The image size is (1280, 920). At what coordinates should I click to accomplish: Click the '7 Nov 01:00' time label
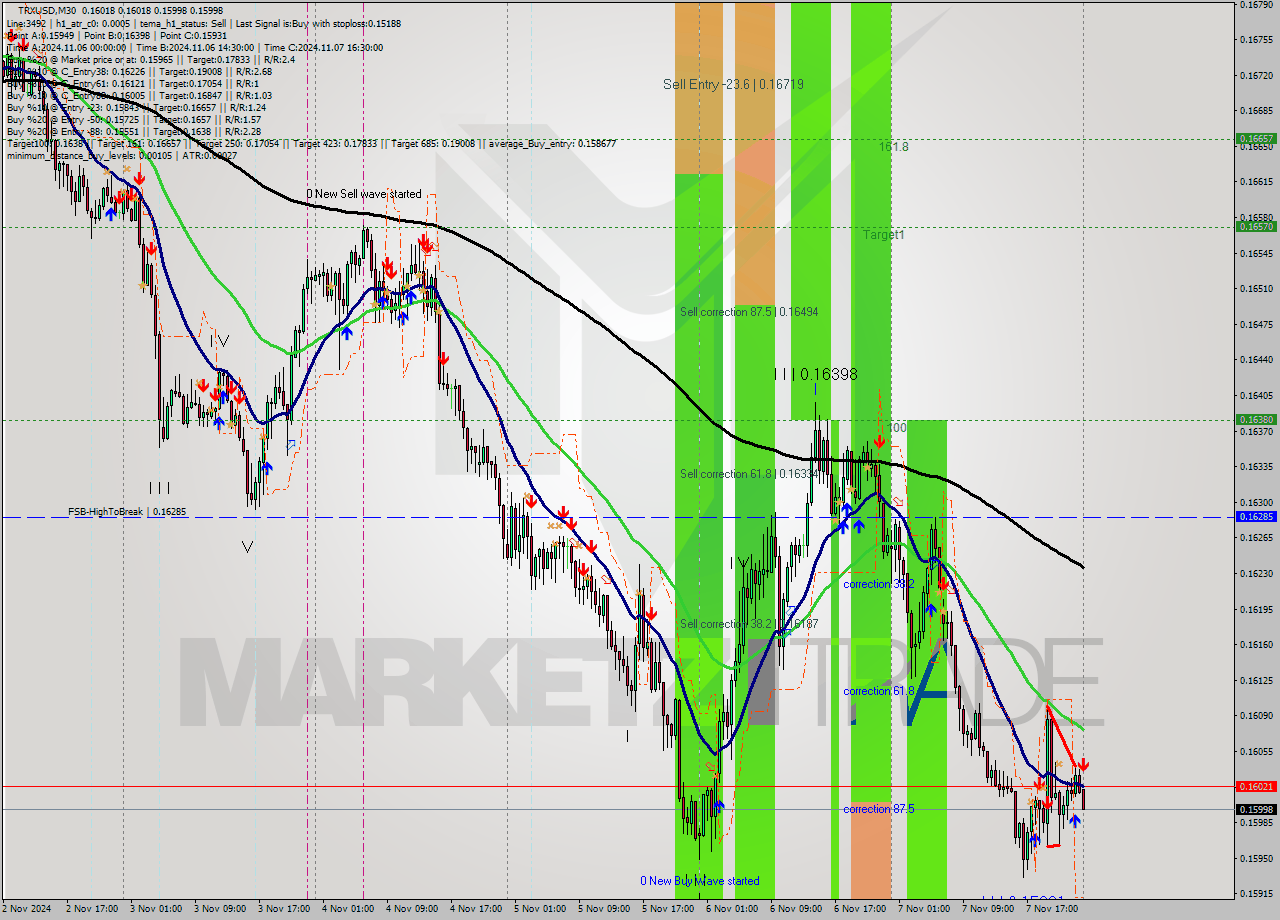tap(924, 909)
